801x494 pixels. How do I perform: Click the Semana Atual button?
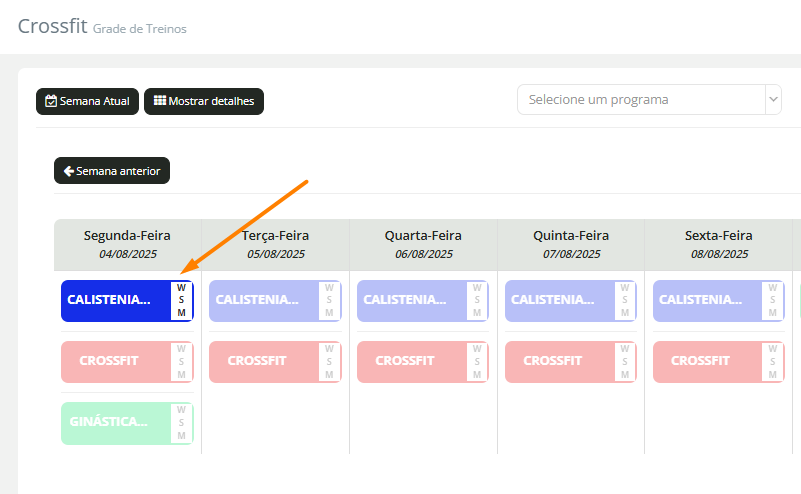tap(87, 101)
